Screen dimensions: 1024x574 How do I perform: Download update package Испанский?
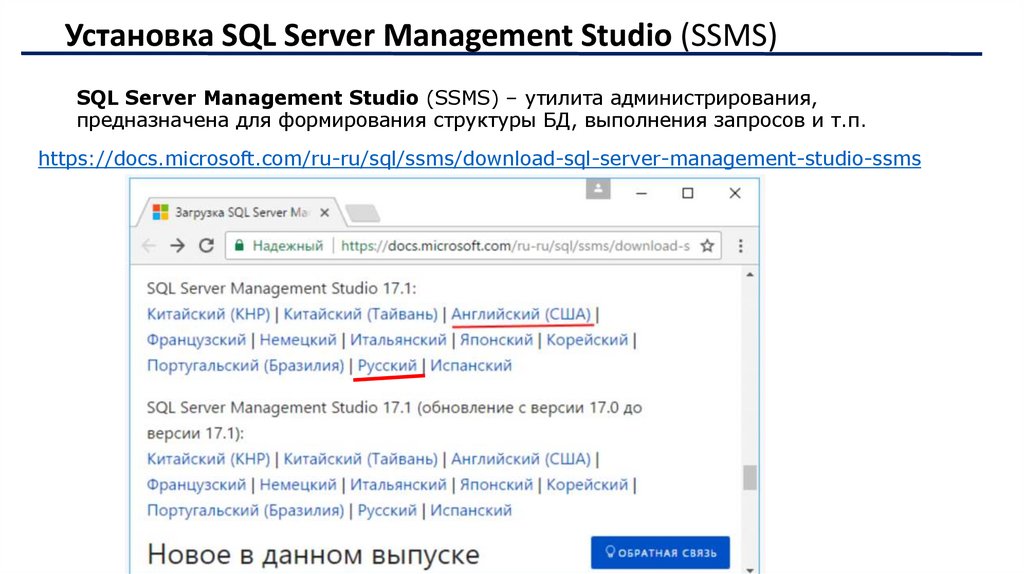pyautogui.click(x=471, y=511)
